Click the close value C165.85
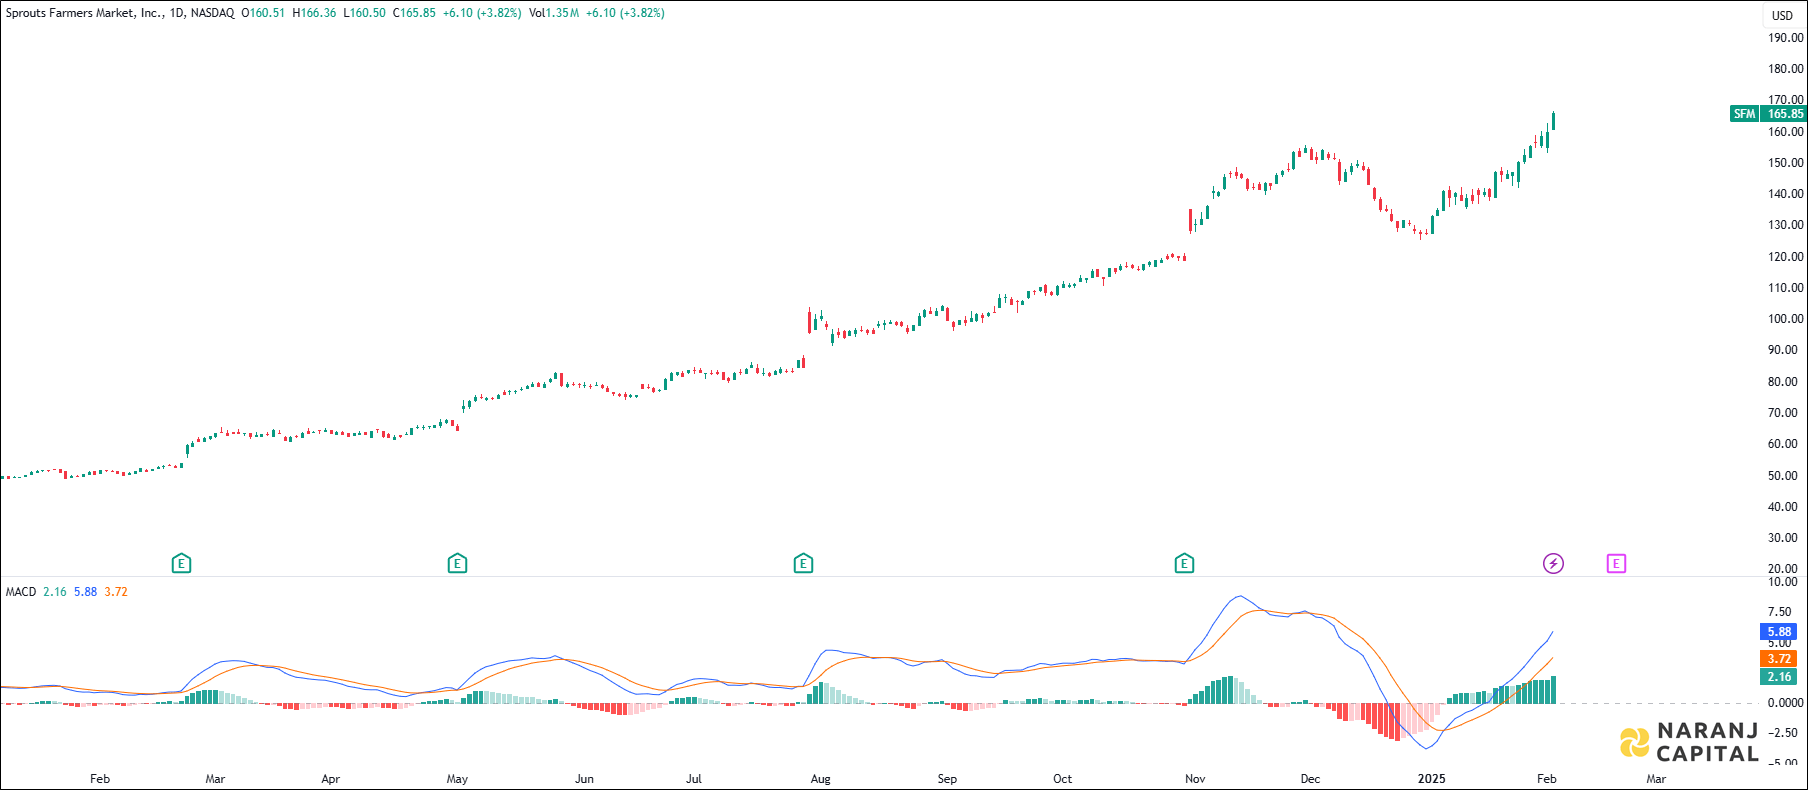Image resolution: width=1808 pixels, height=790 pixels. (x=414, y=13)
